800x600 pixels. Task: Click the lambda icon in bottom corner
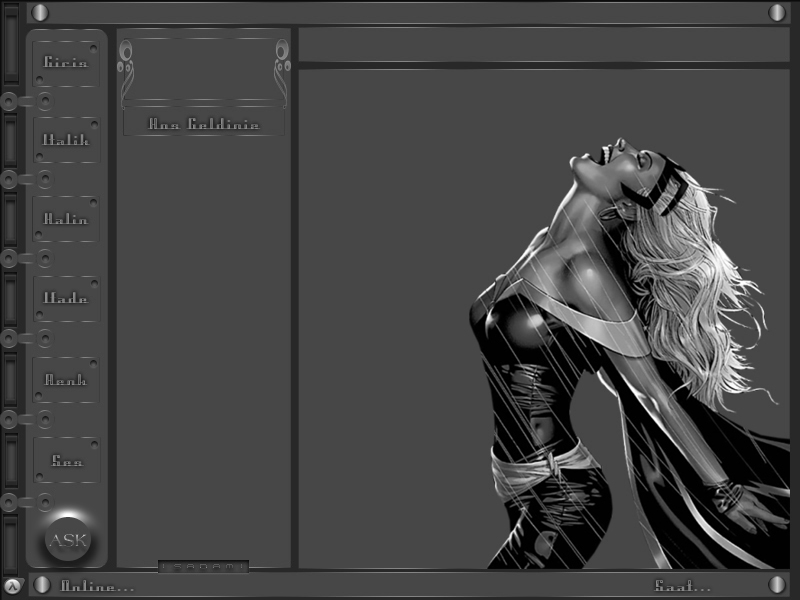[13, 586]
